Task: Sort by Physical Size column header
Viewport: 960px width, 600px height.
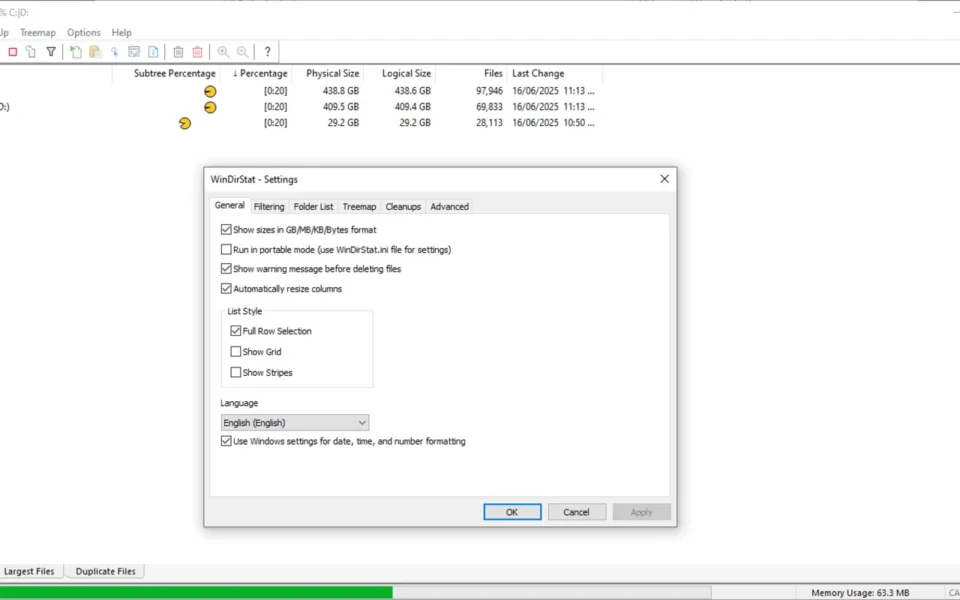Action: tap(327, 73)
